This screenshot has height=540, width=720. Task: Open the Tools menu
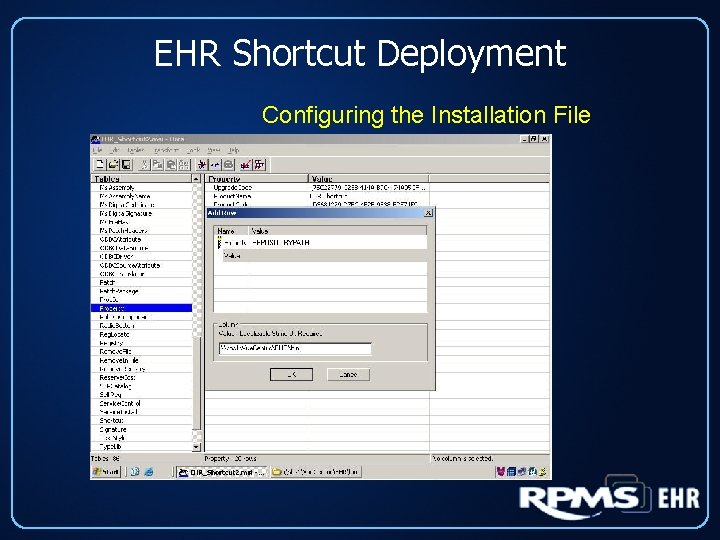click(x=193, y=150)
